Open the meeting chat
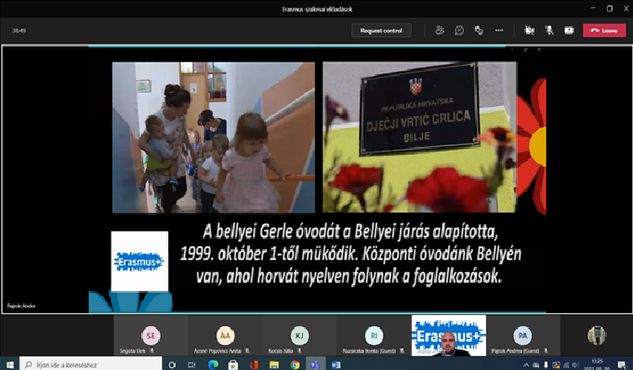The height and width of the screenshot is (370, 633). (459, 30)
